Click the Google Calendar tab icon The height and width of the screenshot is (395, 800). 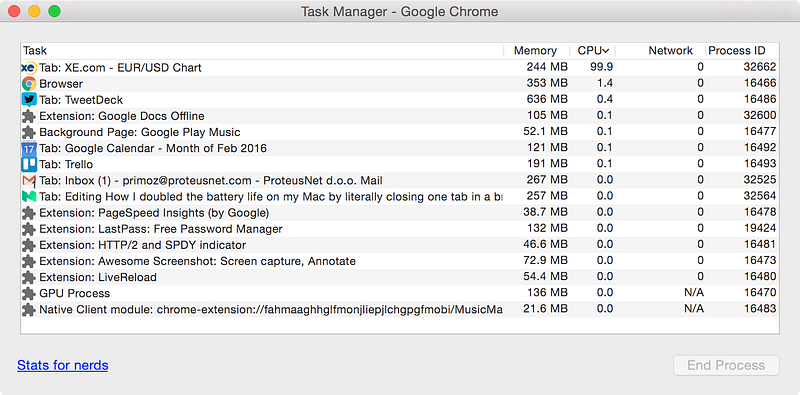[x=29, y=149]
